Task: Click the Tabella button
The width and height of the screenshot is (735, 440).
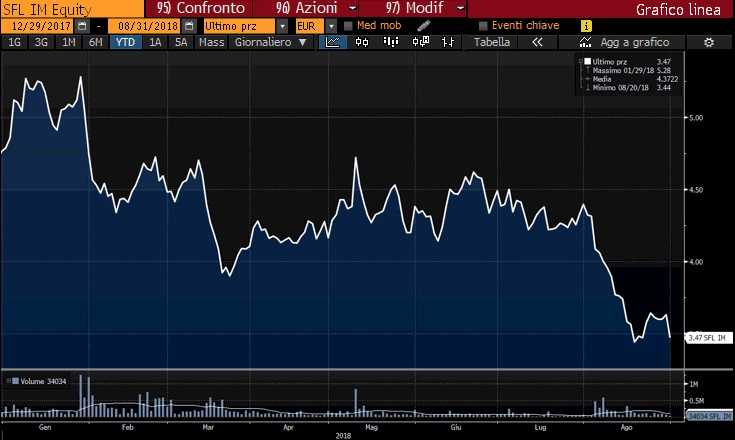Action: [x=491, y=42]
